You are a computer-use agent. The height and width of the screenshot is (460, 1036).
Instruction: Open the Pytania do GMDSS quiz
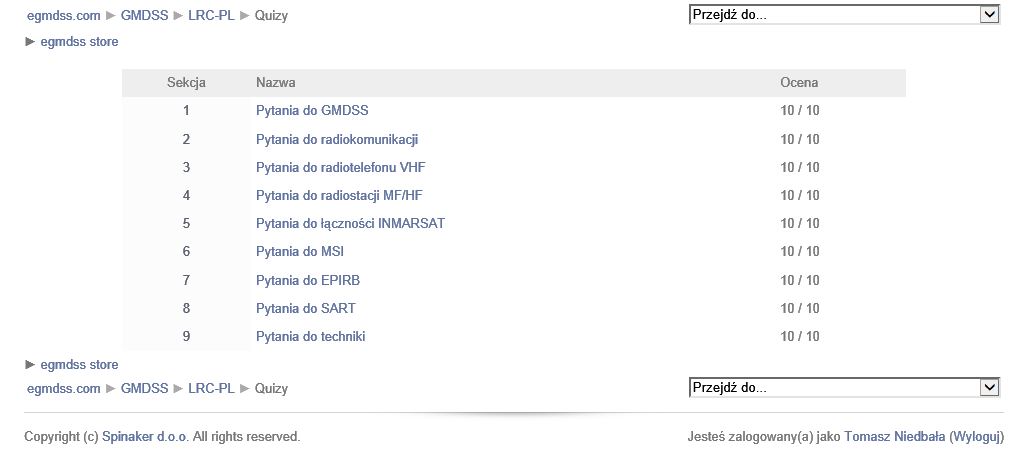tap(312, 110)
